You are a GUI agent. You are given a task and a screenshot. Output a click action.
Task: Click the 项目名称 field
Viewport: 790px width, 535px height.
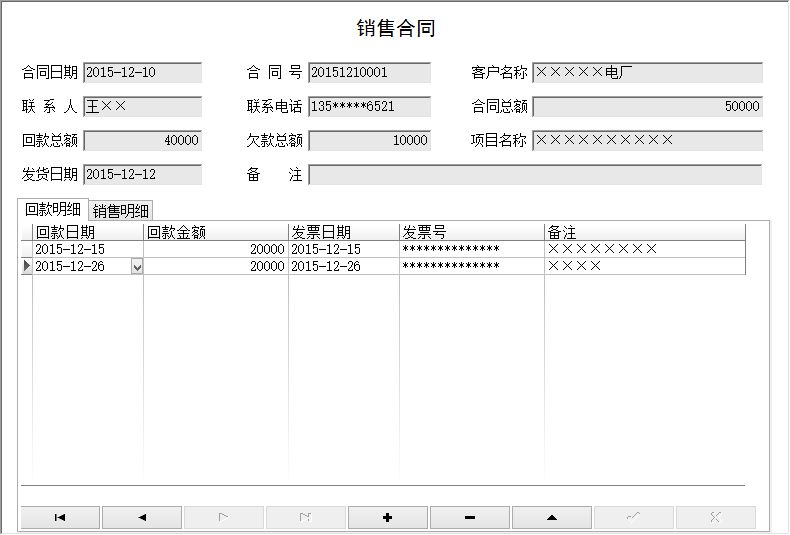point(647,141)
